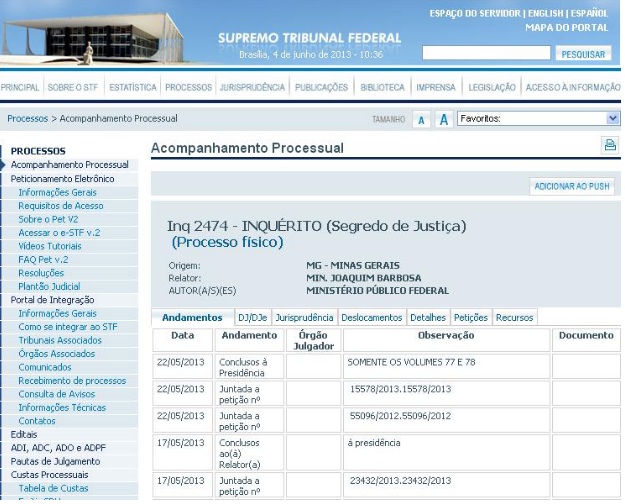Screen dimensions: 625x504
Task: Switch to the Recursos tab
Action: (x=514, y=317)
